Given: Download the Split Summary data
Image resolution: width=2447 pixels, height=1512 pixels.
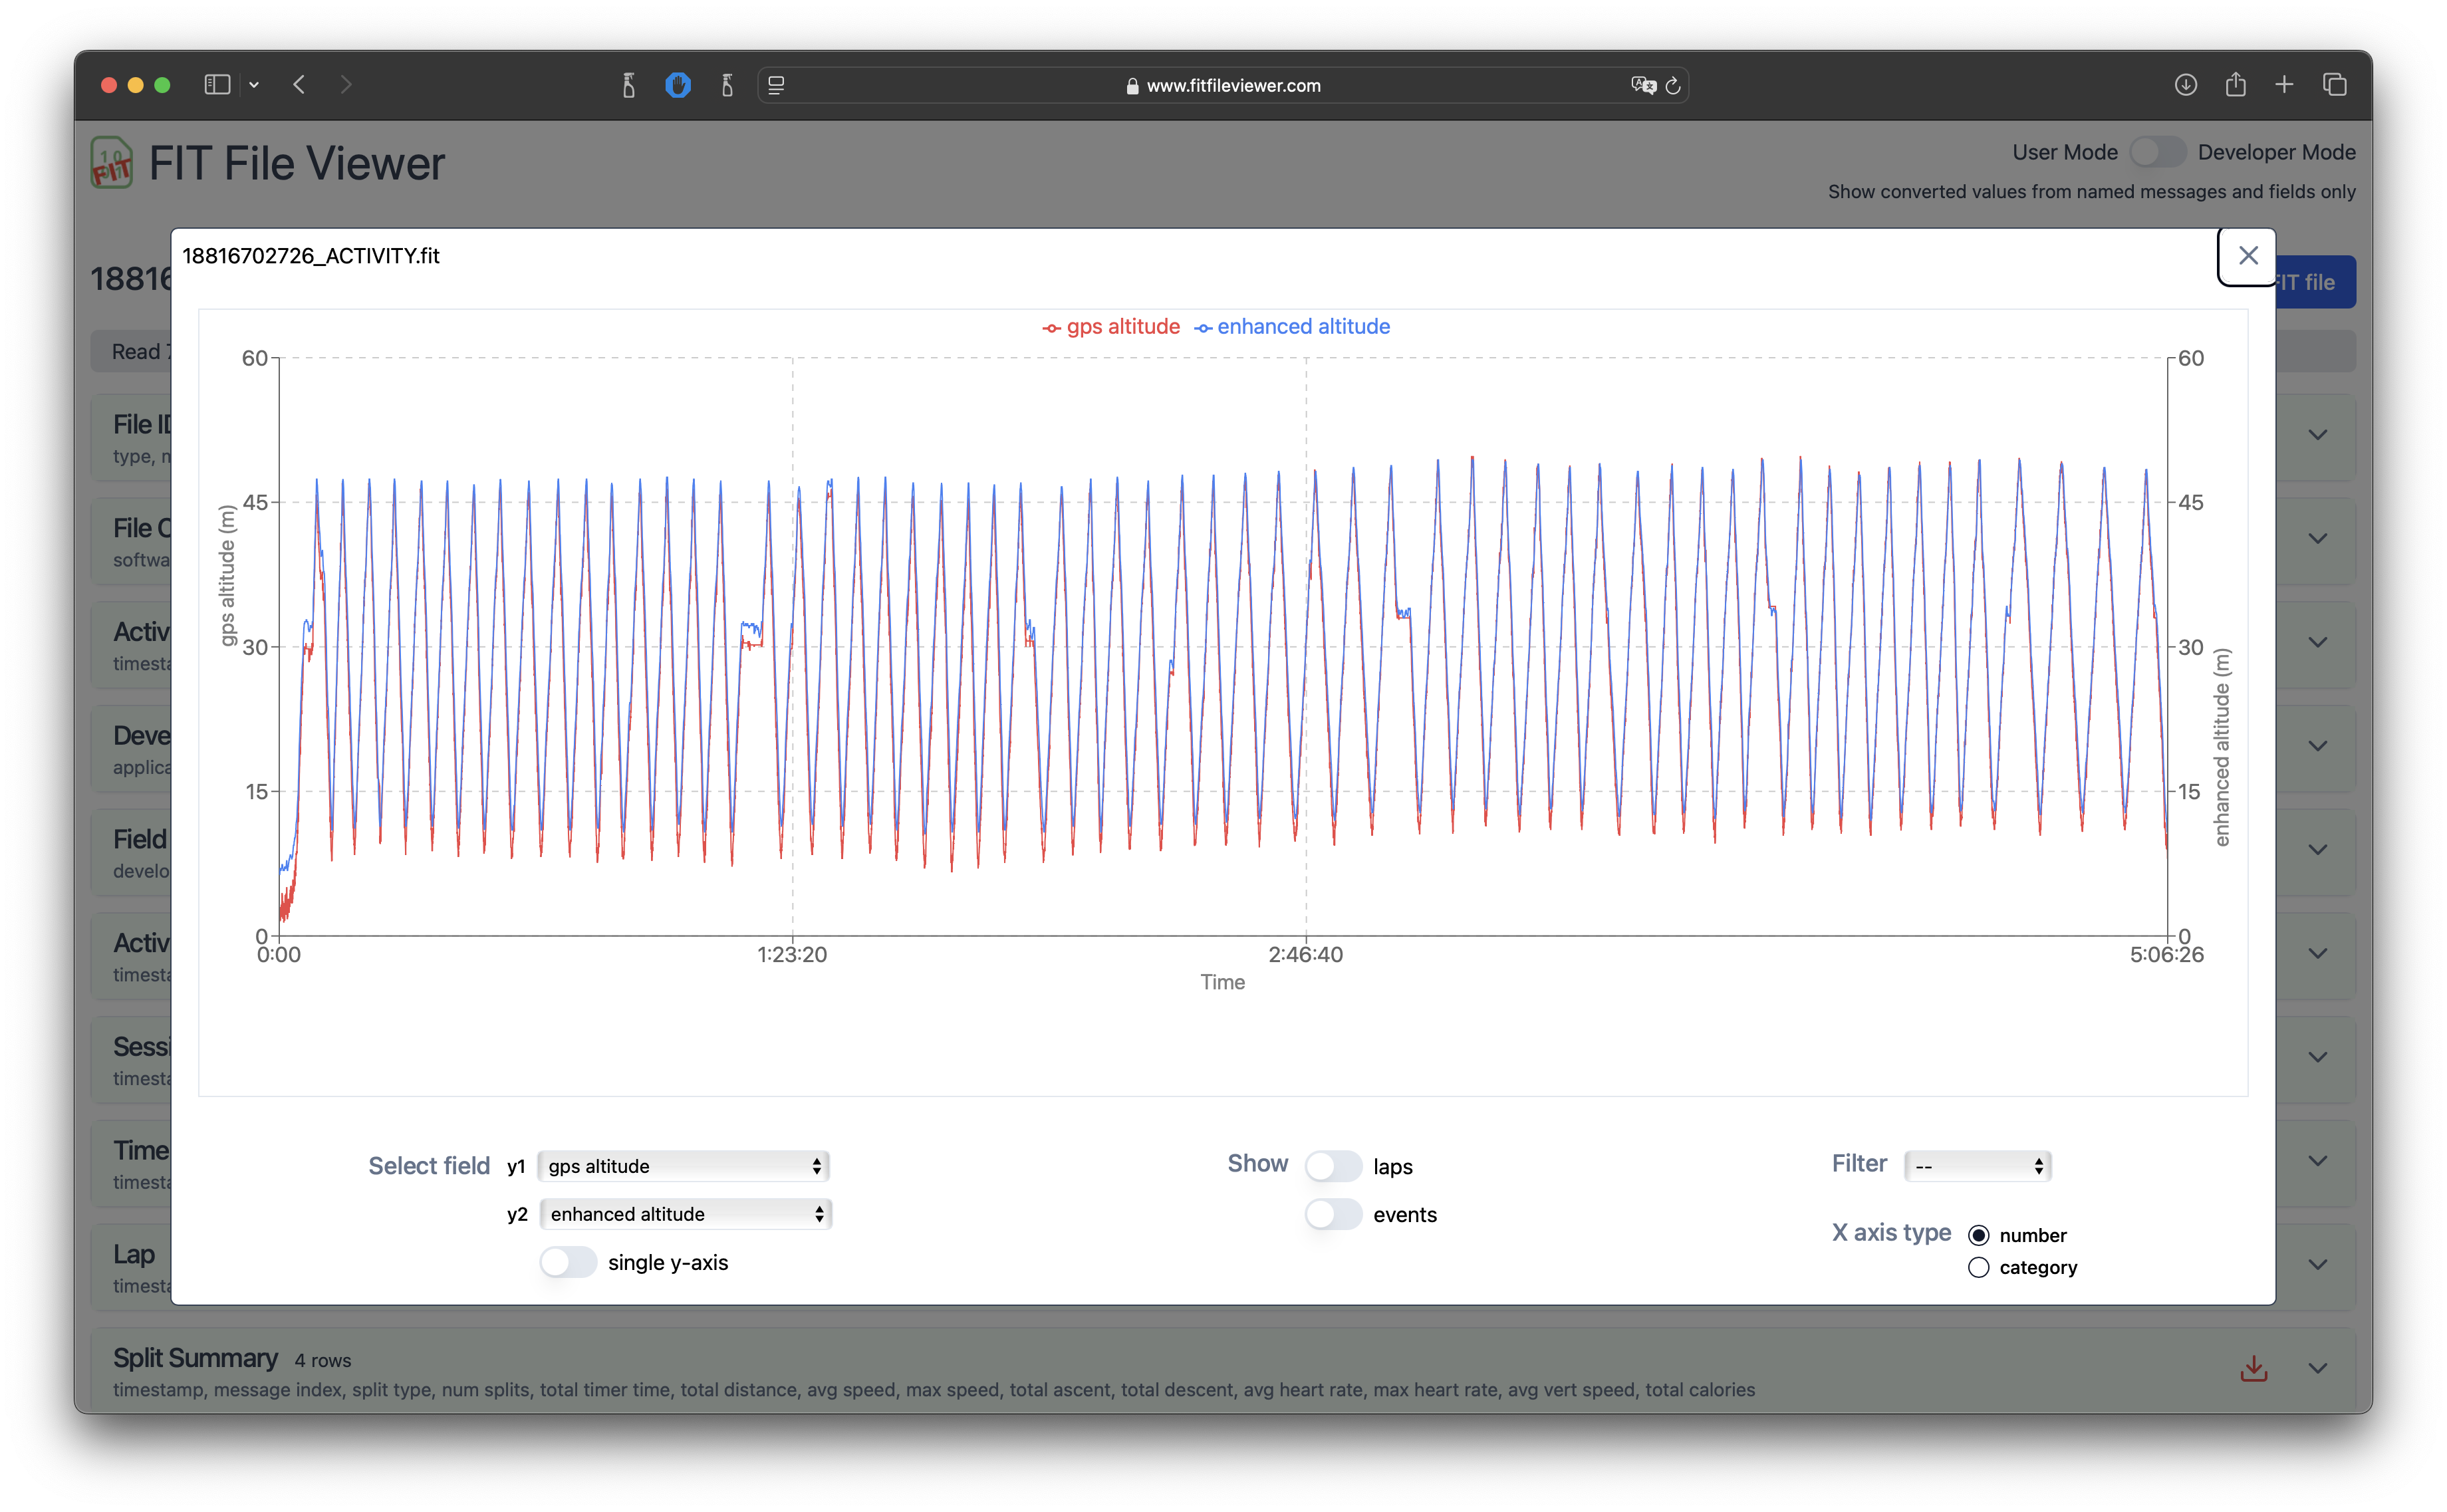Looking at the screenshot, I should point(2253,1369).
